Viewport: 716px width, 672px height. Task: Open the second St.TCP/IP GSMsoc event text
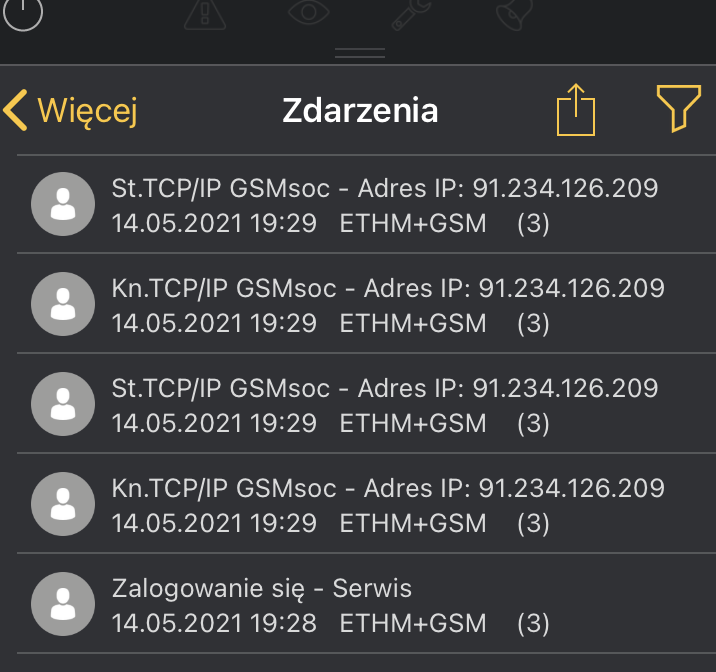pos(384,388)
